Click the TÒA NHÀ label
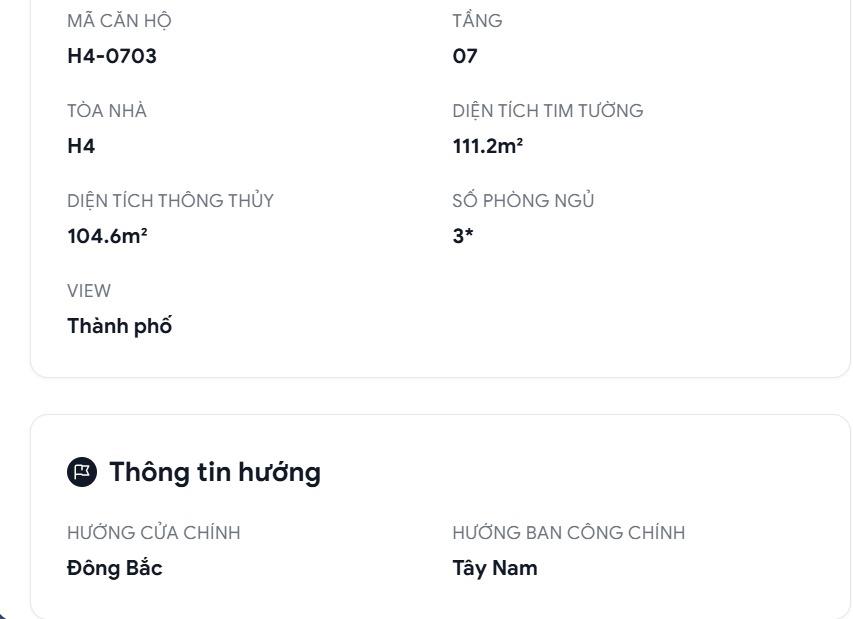 [x=107, y=111]
